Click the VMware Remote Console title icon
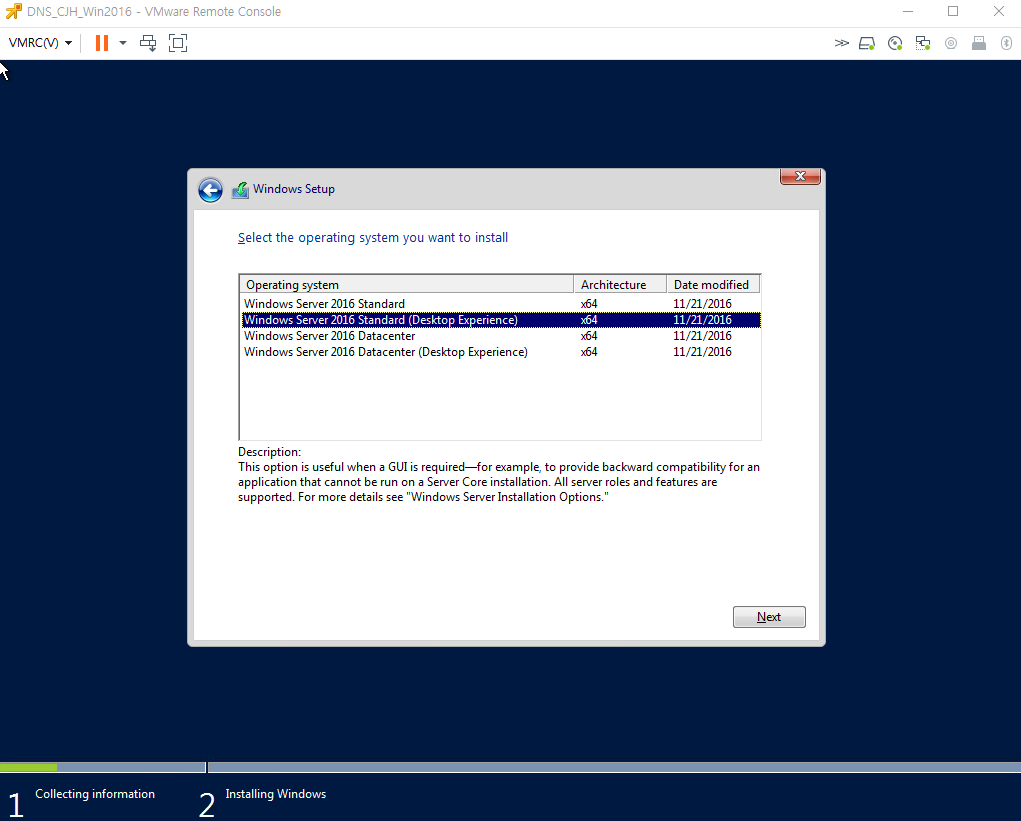1021x821 pixels. pyautogui.click(x=14, y=11)
